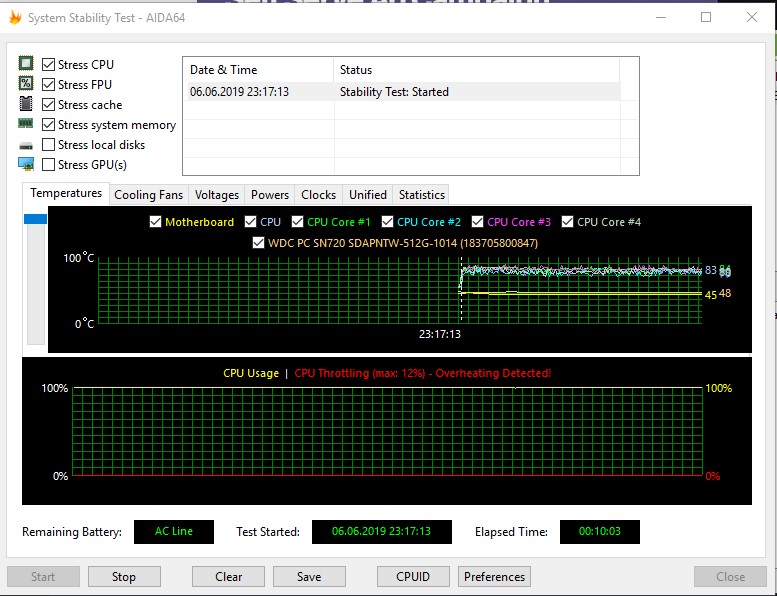Enable the Stress GPU(s) checkbox
777x596 pixels.
pos(49,165)
